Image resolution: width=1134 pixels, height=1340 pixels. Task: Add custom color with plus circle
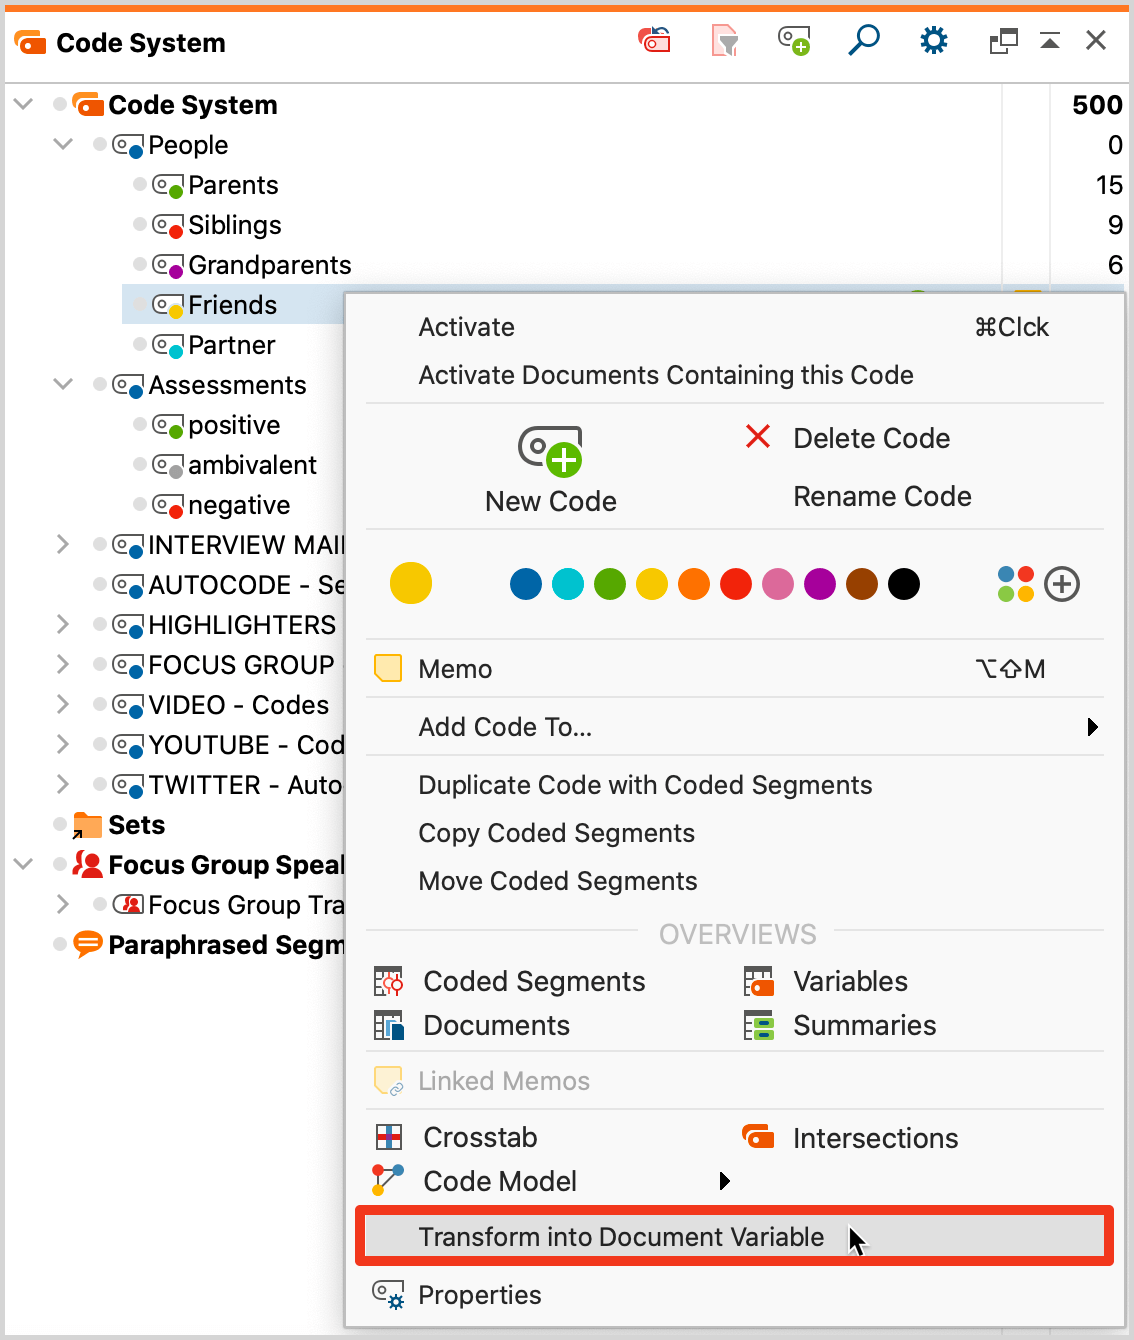(1062, 584)
